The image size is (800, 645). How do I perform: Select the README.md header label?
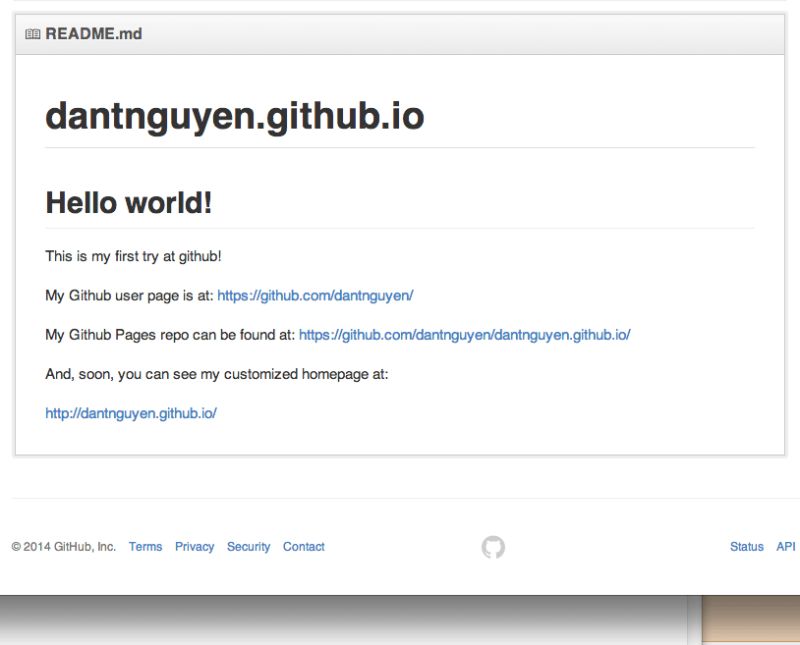point(93,33)
